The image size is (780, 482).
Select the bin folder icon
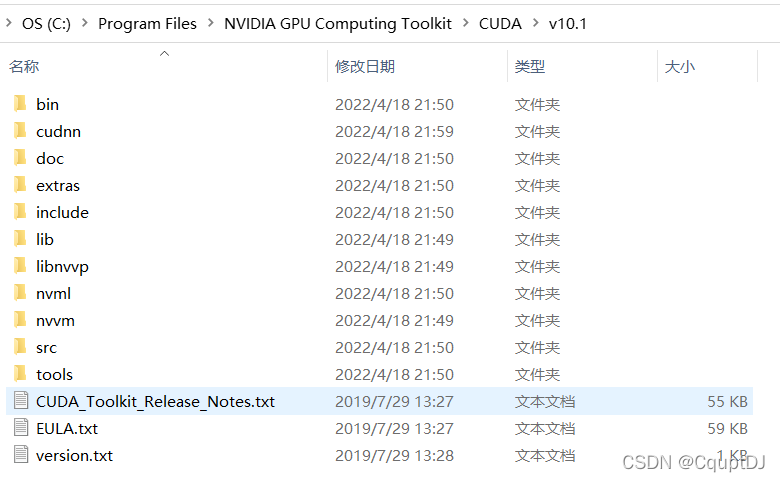click(x=20, y=104)
